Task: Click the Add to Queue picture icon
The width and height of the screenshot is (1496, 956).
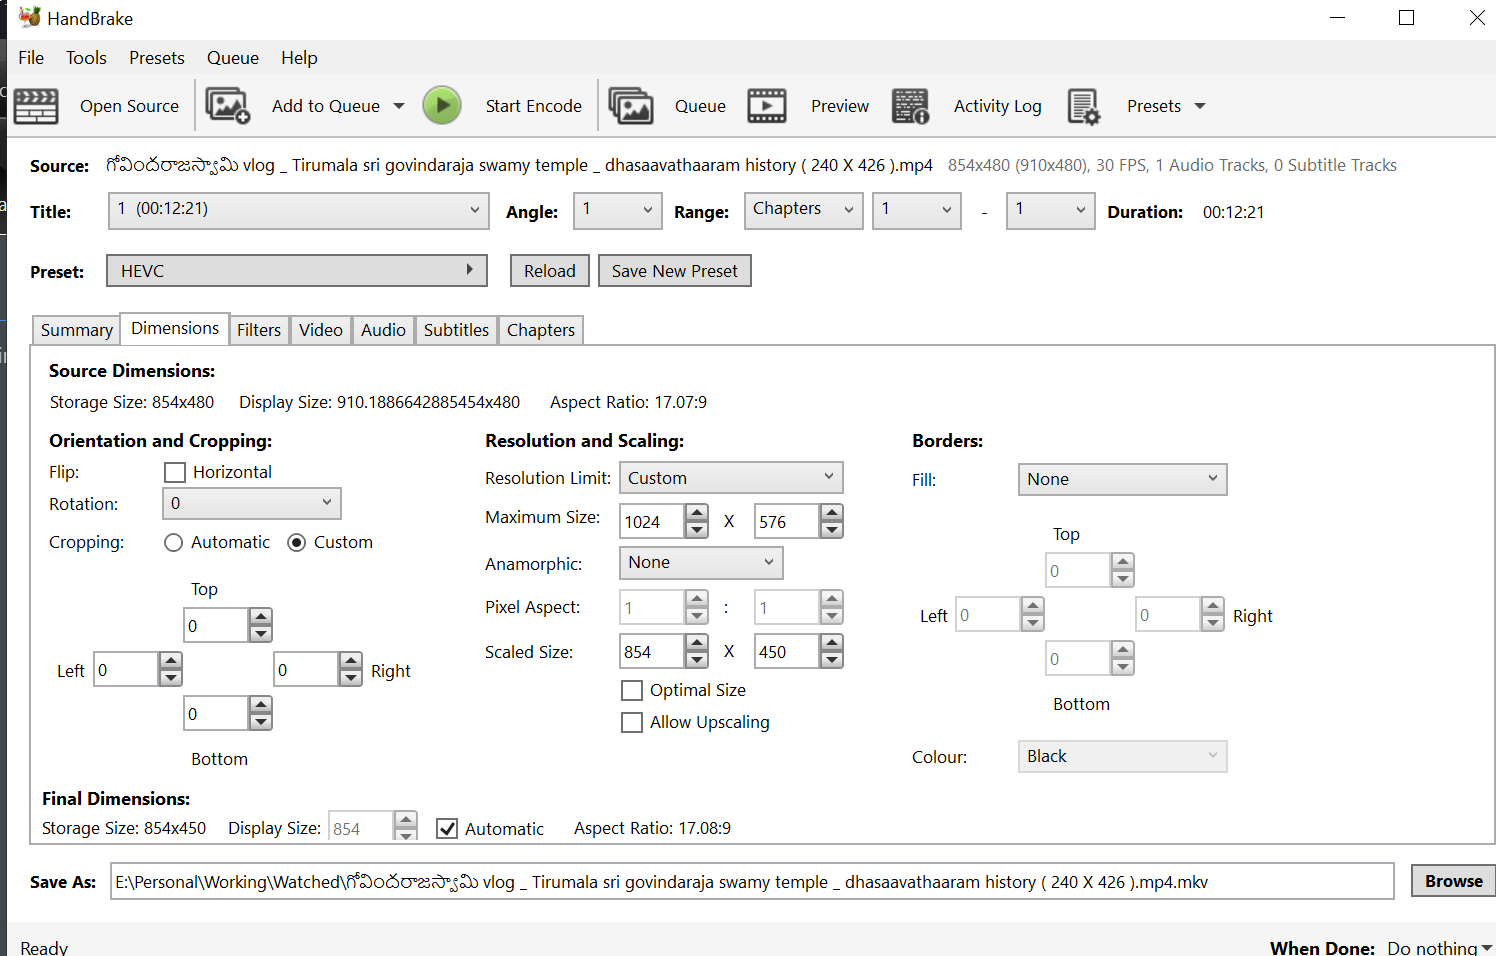Action: (x=228, y=105)
